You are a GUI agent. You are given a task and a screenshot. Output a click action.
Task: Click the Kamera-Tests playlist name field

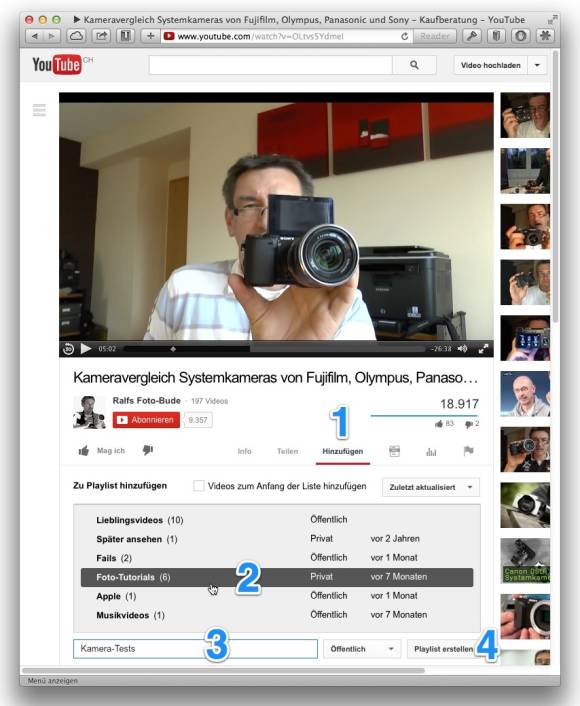pos(195,649)
